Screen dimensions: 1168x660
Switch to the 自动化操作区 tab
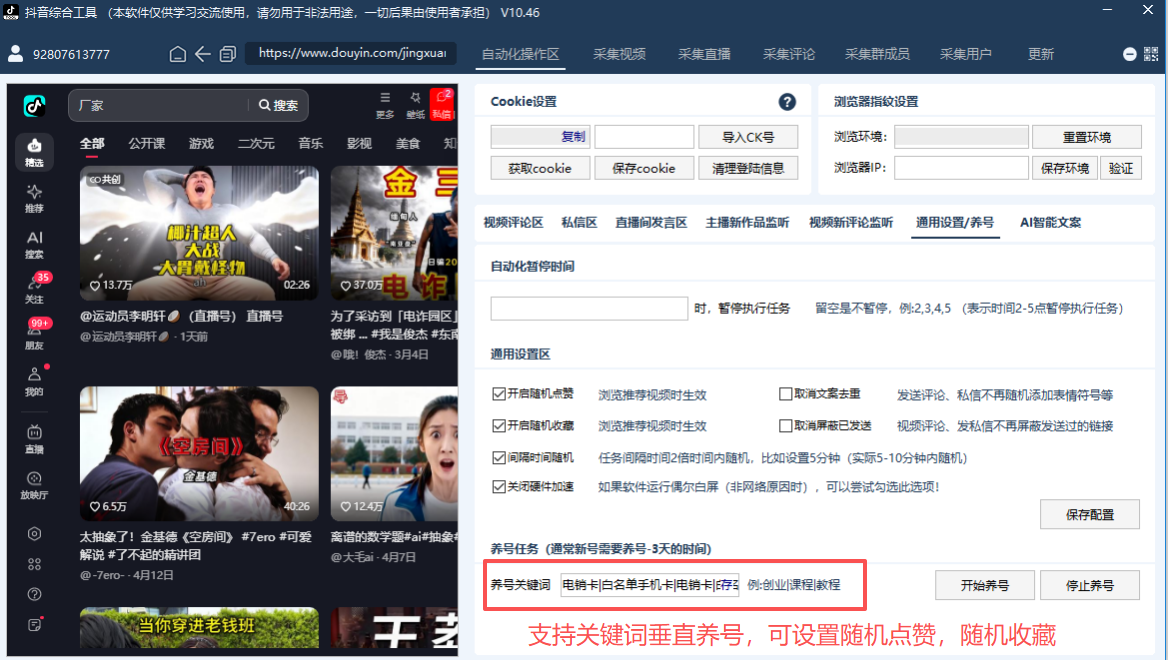pyautogui.click(x=520, y=54)
